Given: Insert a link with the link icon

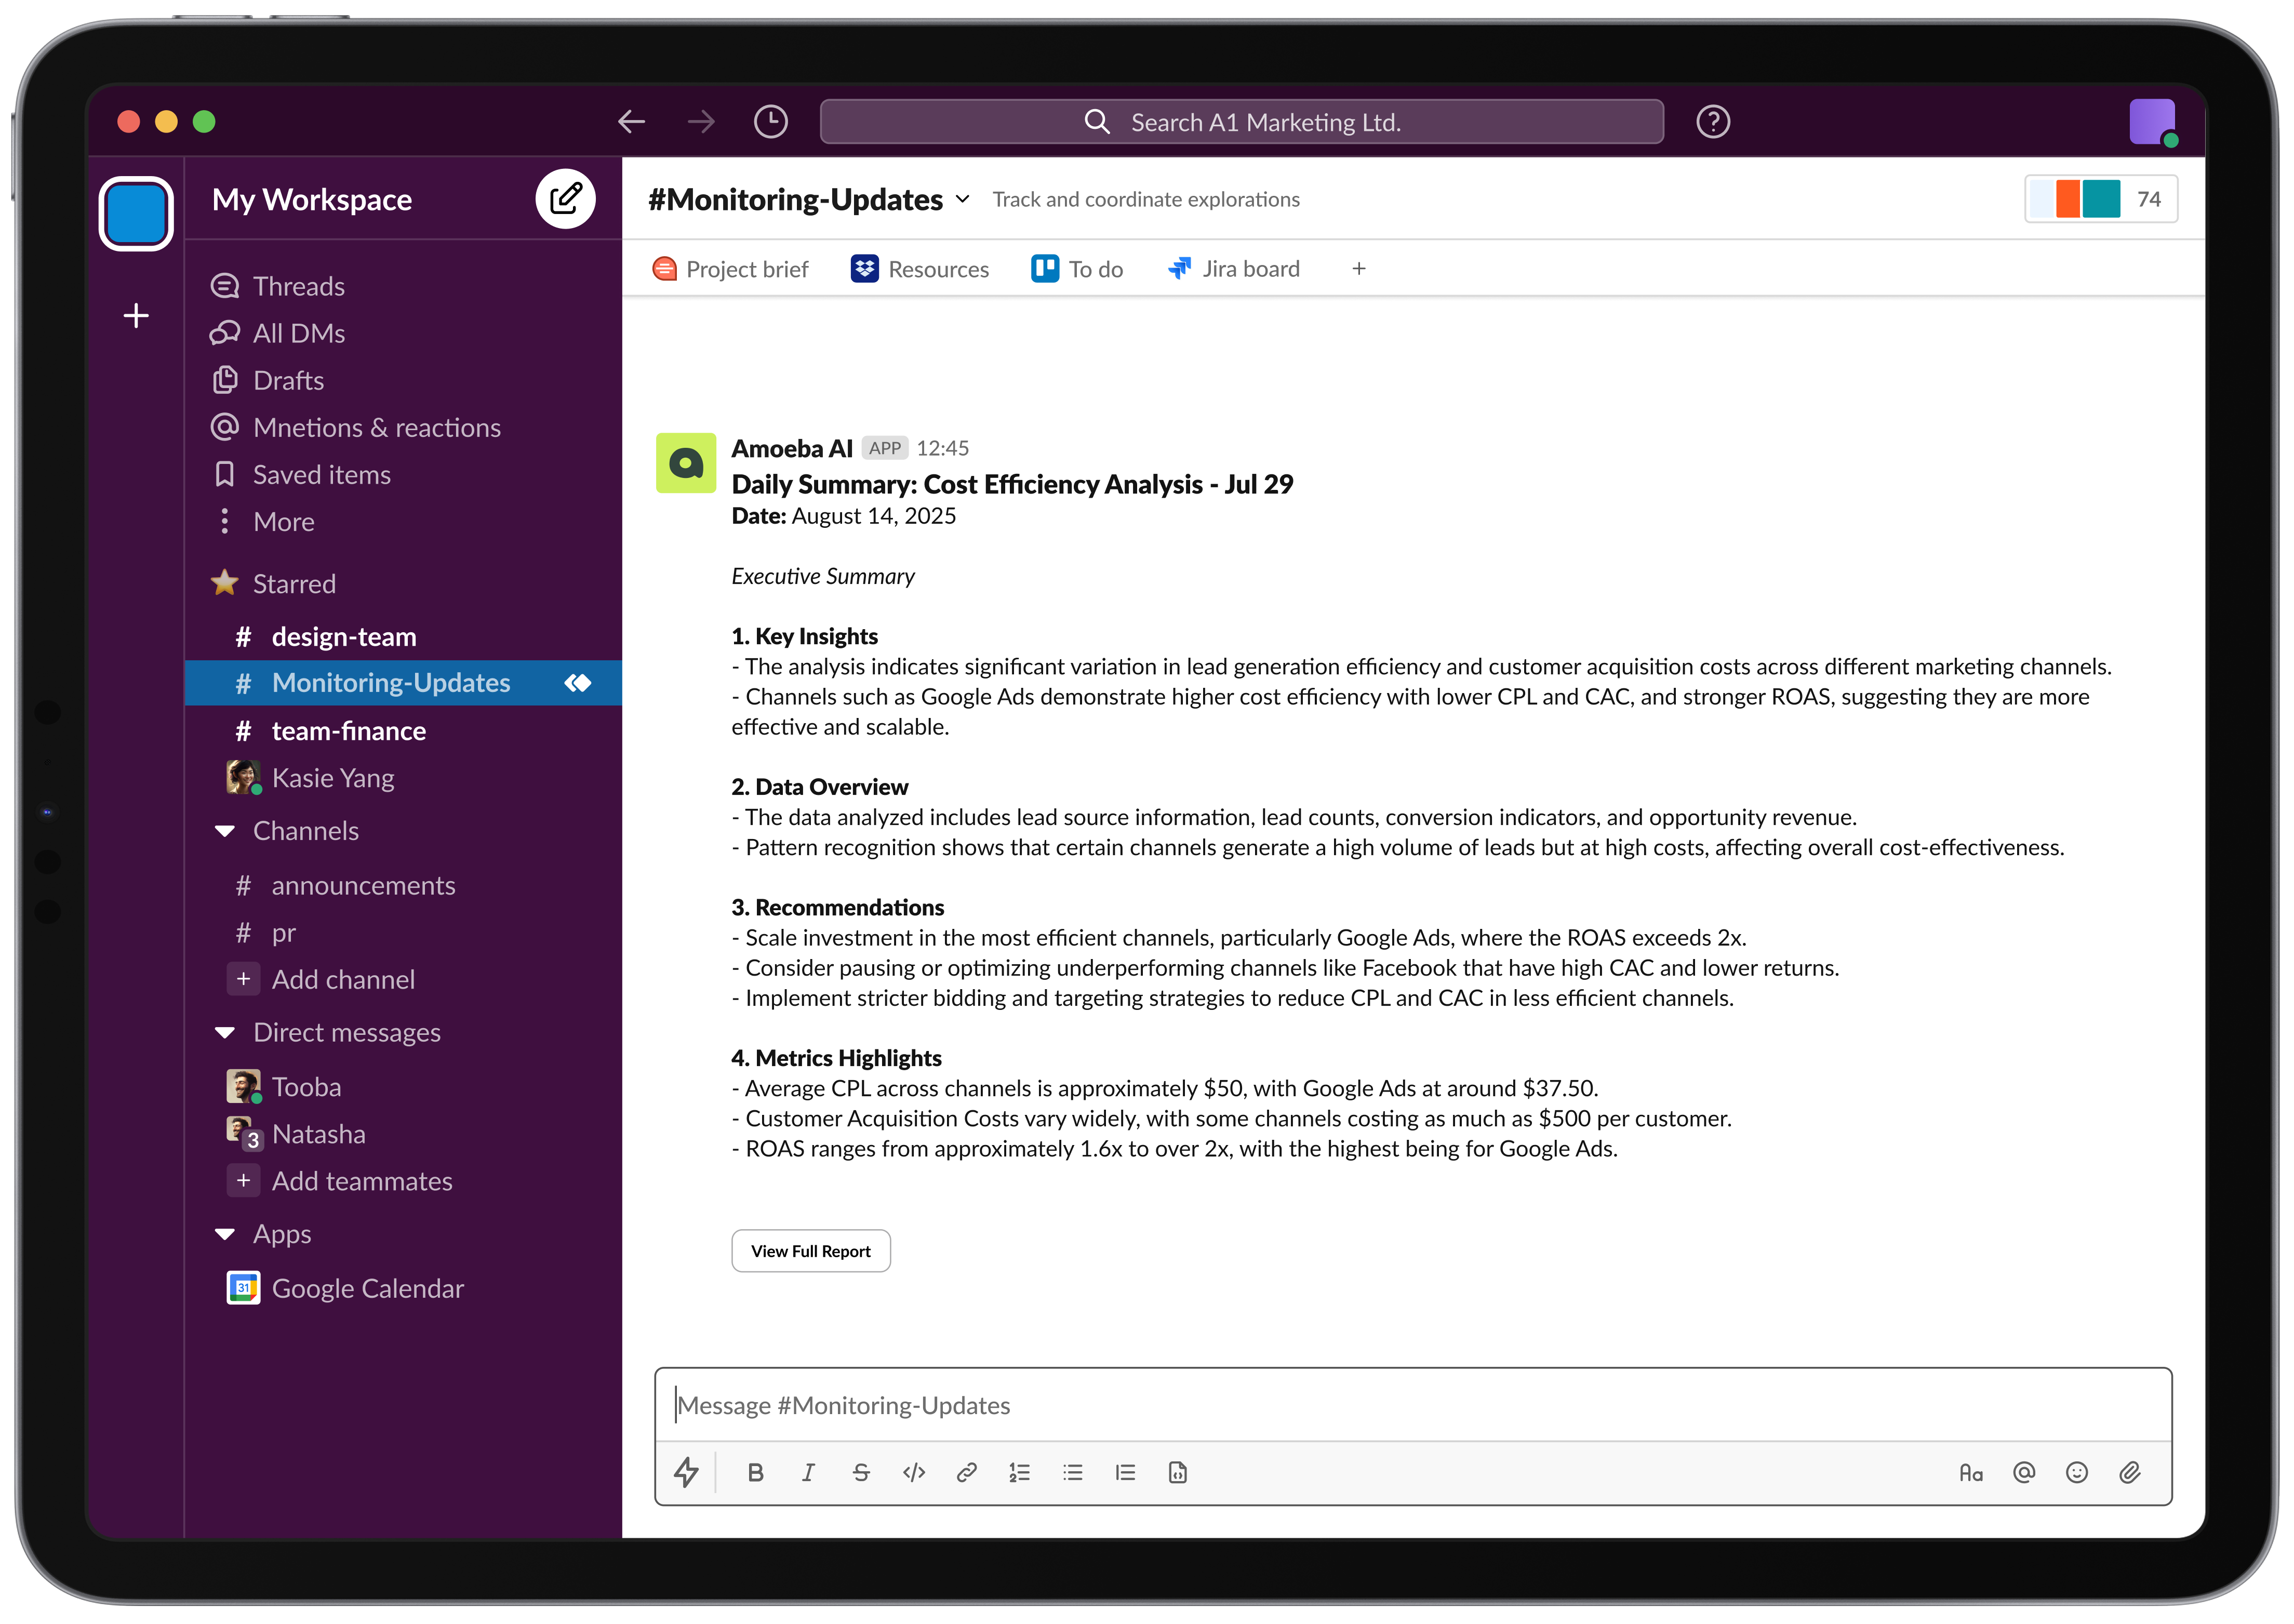Looking at the screenshot, I should point(966,1472).
